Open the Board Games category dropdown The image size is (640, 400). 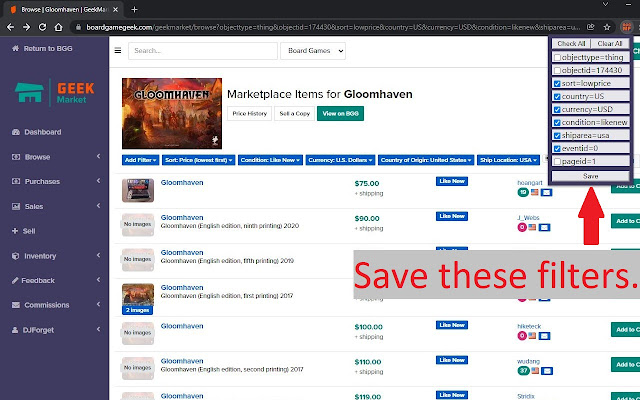tap(313, 51)
